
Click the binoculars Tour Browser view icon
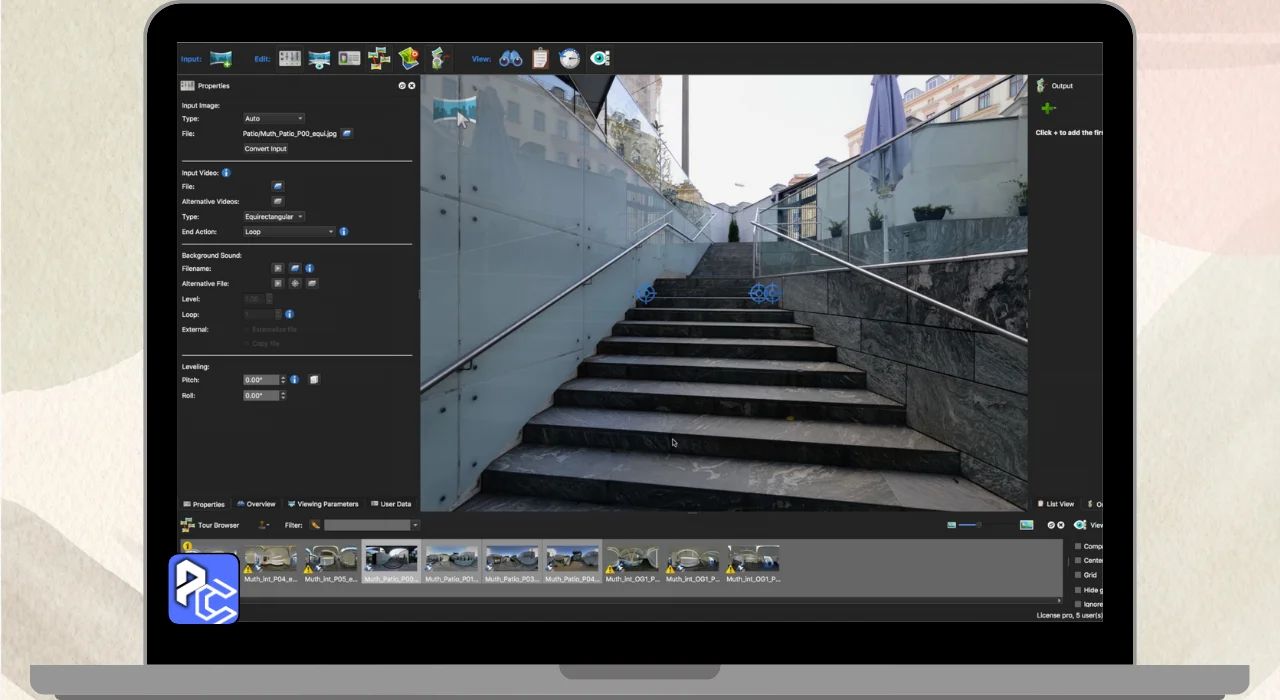[x=511, y=59]
